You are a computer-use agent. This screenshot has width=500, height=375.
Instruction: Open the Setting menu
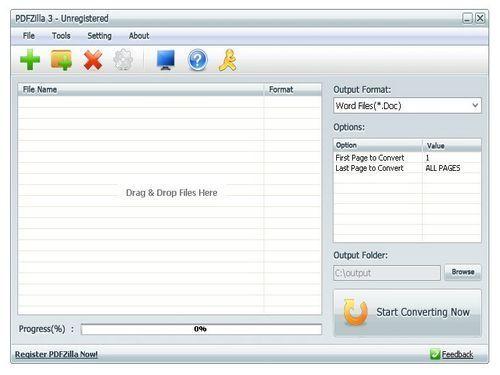point(99,36)
